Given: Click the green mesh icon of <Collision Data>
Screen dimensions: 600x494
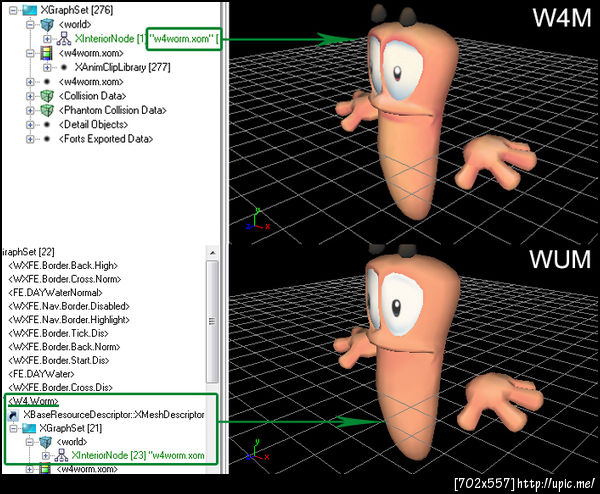Looking at the screenshot, I should click(x=47, y=96).
